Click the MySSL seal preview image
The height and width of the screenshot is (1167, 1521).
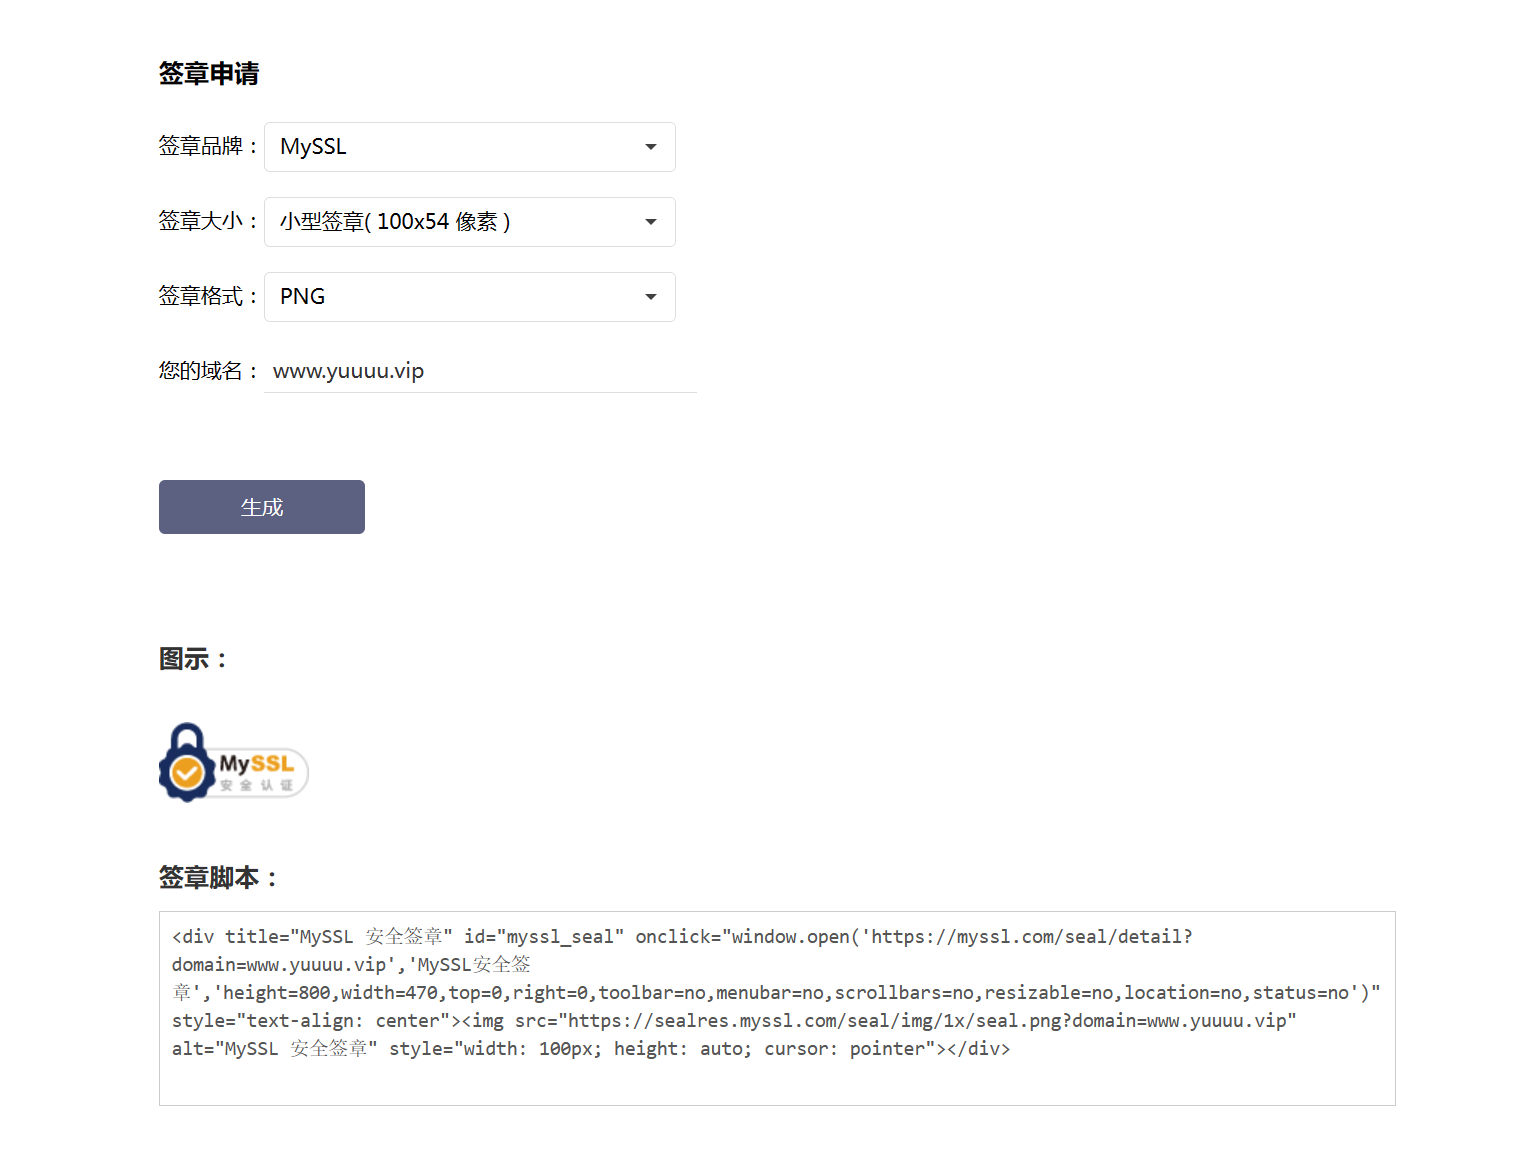[234, 763]
